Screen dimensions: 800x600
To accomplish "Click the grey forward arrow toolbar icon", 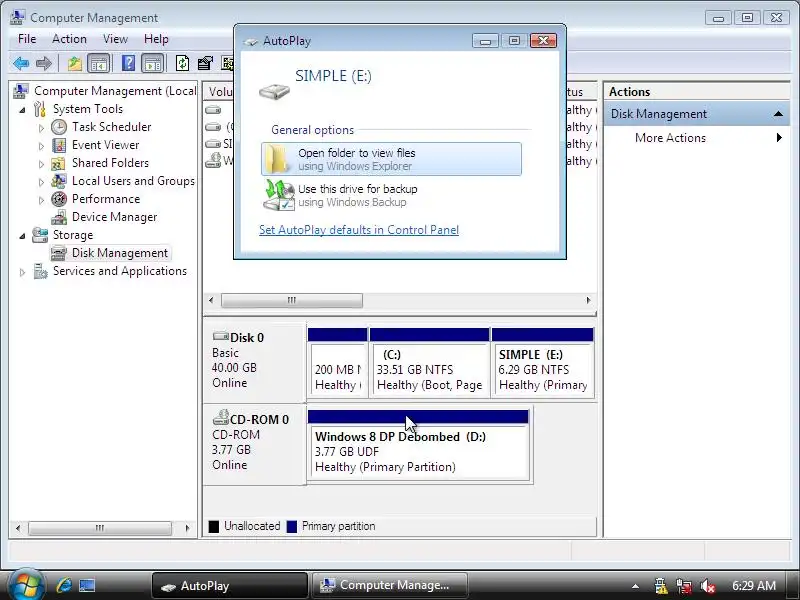I will tap(44, 63).
